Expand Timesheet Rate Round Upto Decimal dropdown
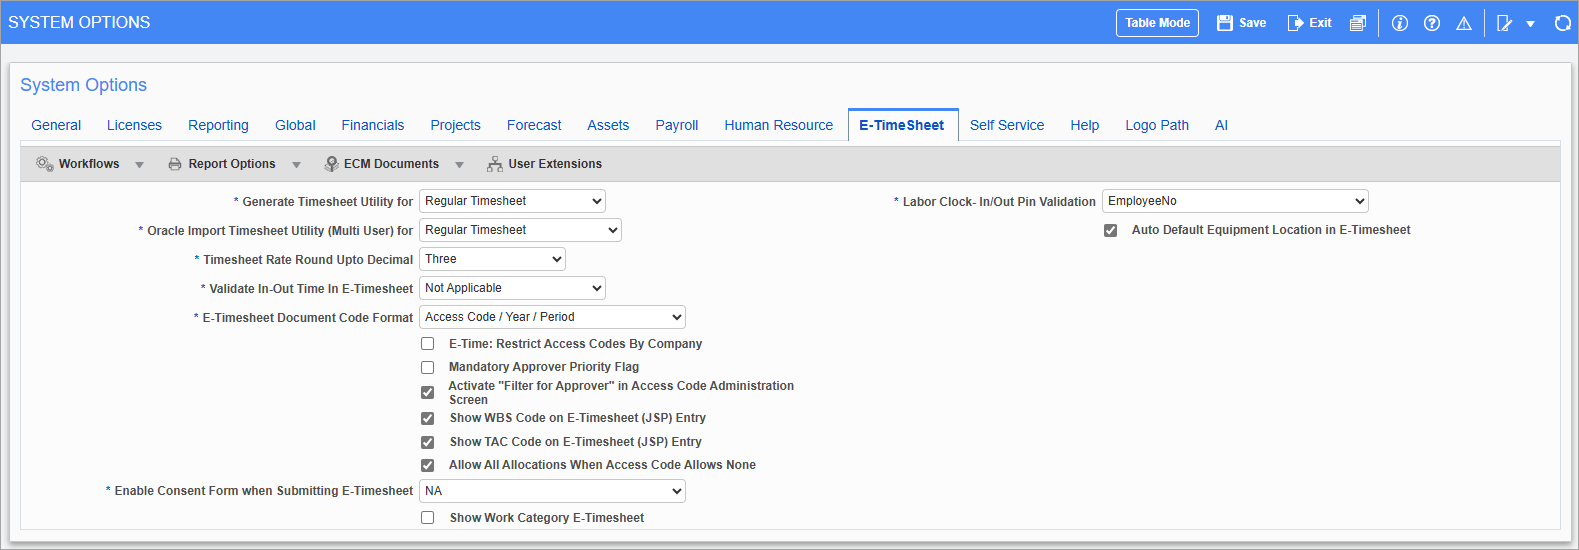Image resolution: width=1579 pixels, height=550 pixels. coord(492,259)
